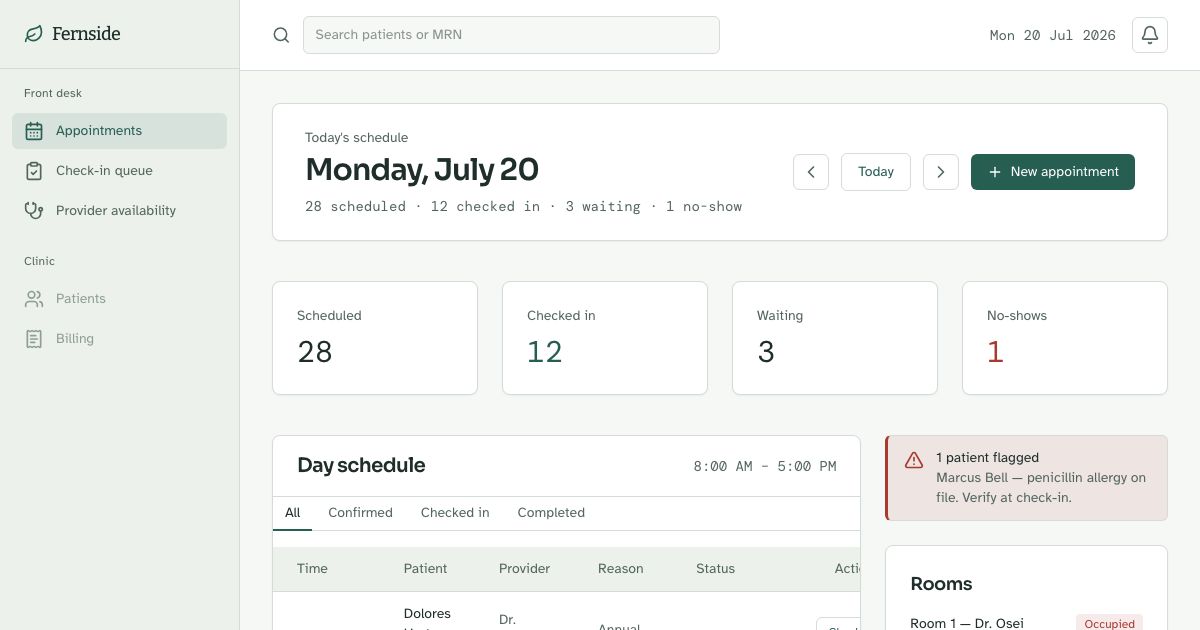Click the Fernside leaf logo icon
This screenshot has height=630, width=1200.
tap(34, 34)
